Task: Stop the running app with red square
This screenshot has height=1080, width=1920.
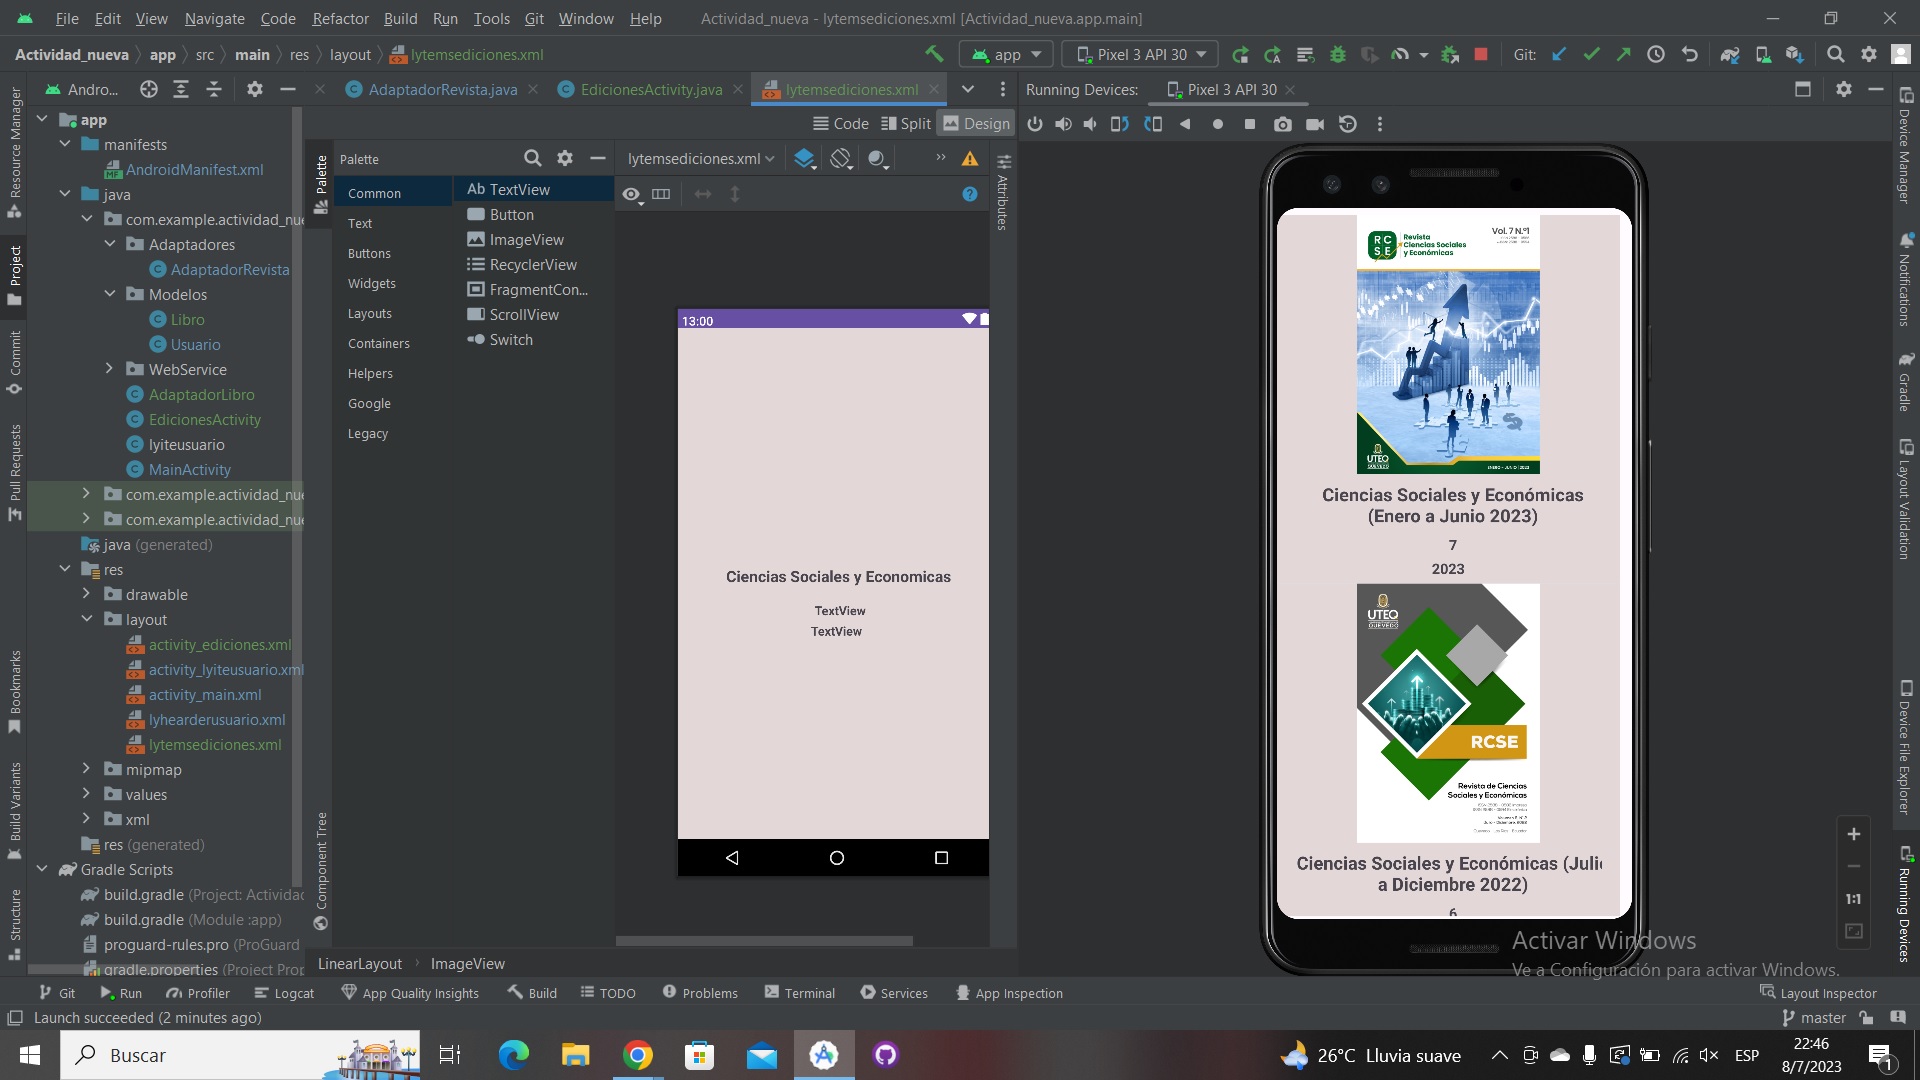Action: click(x=1481, y=54)
